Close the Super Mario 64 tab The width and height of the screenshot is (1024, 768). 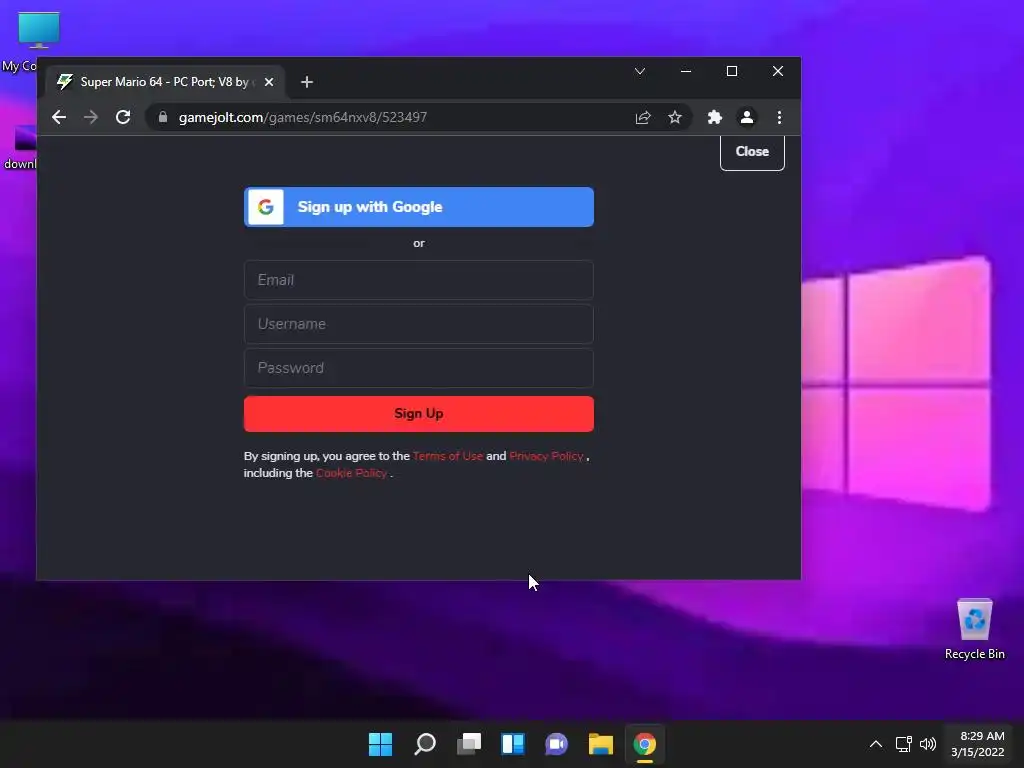268,82
